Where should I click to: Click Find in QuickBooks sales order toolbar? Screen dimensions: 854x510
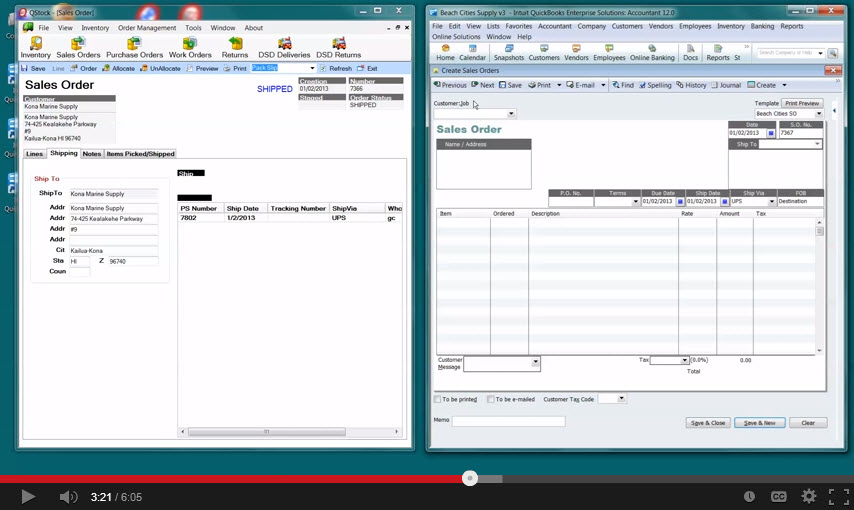click(x=623, y=85)
